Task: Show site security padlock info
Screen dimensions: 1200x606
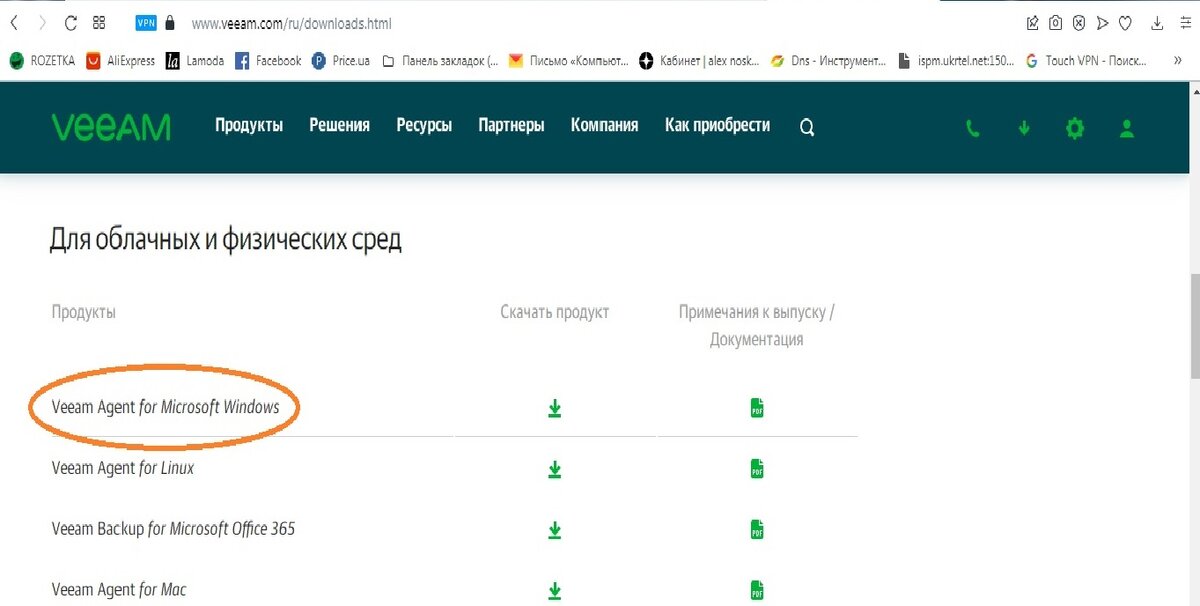Action: 170,22
